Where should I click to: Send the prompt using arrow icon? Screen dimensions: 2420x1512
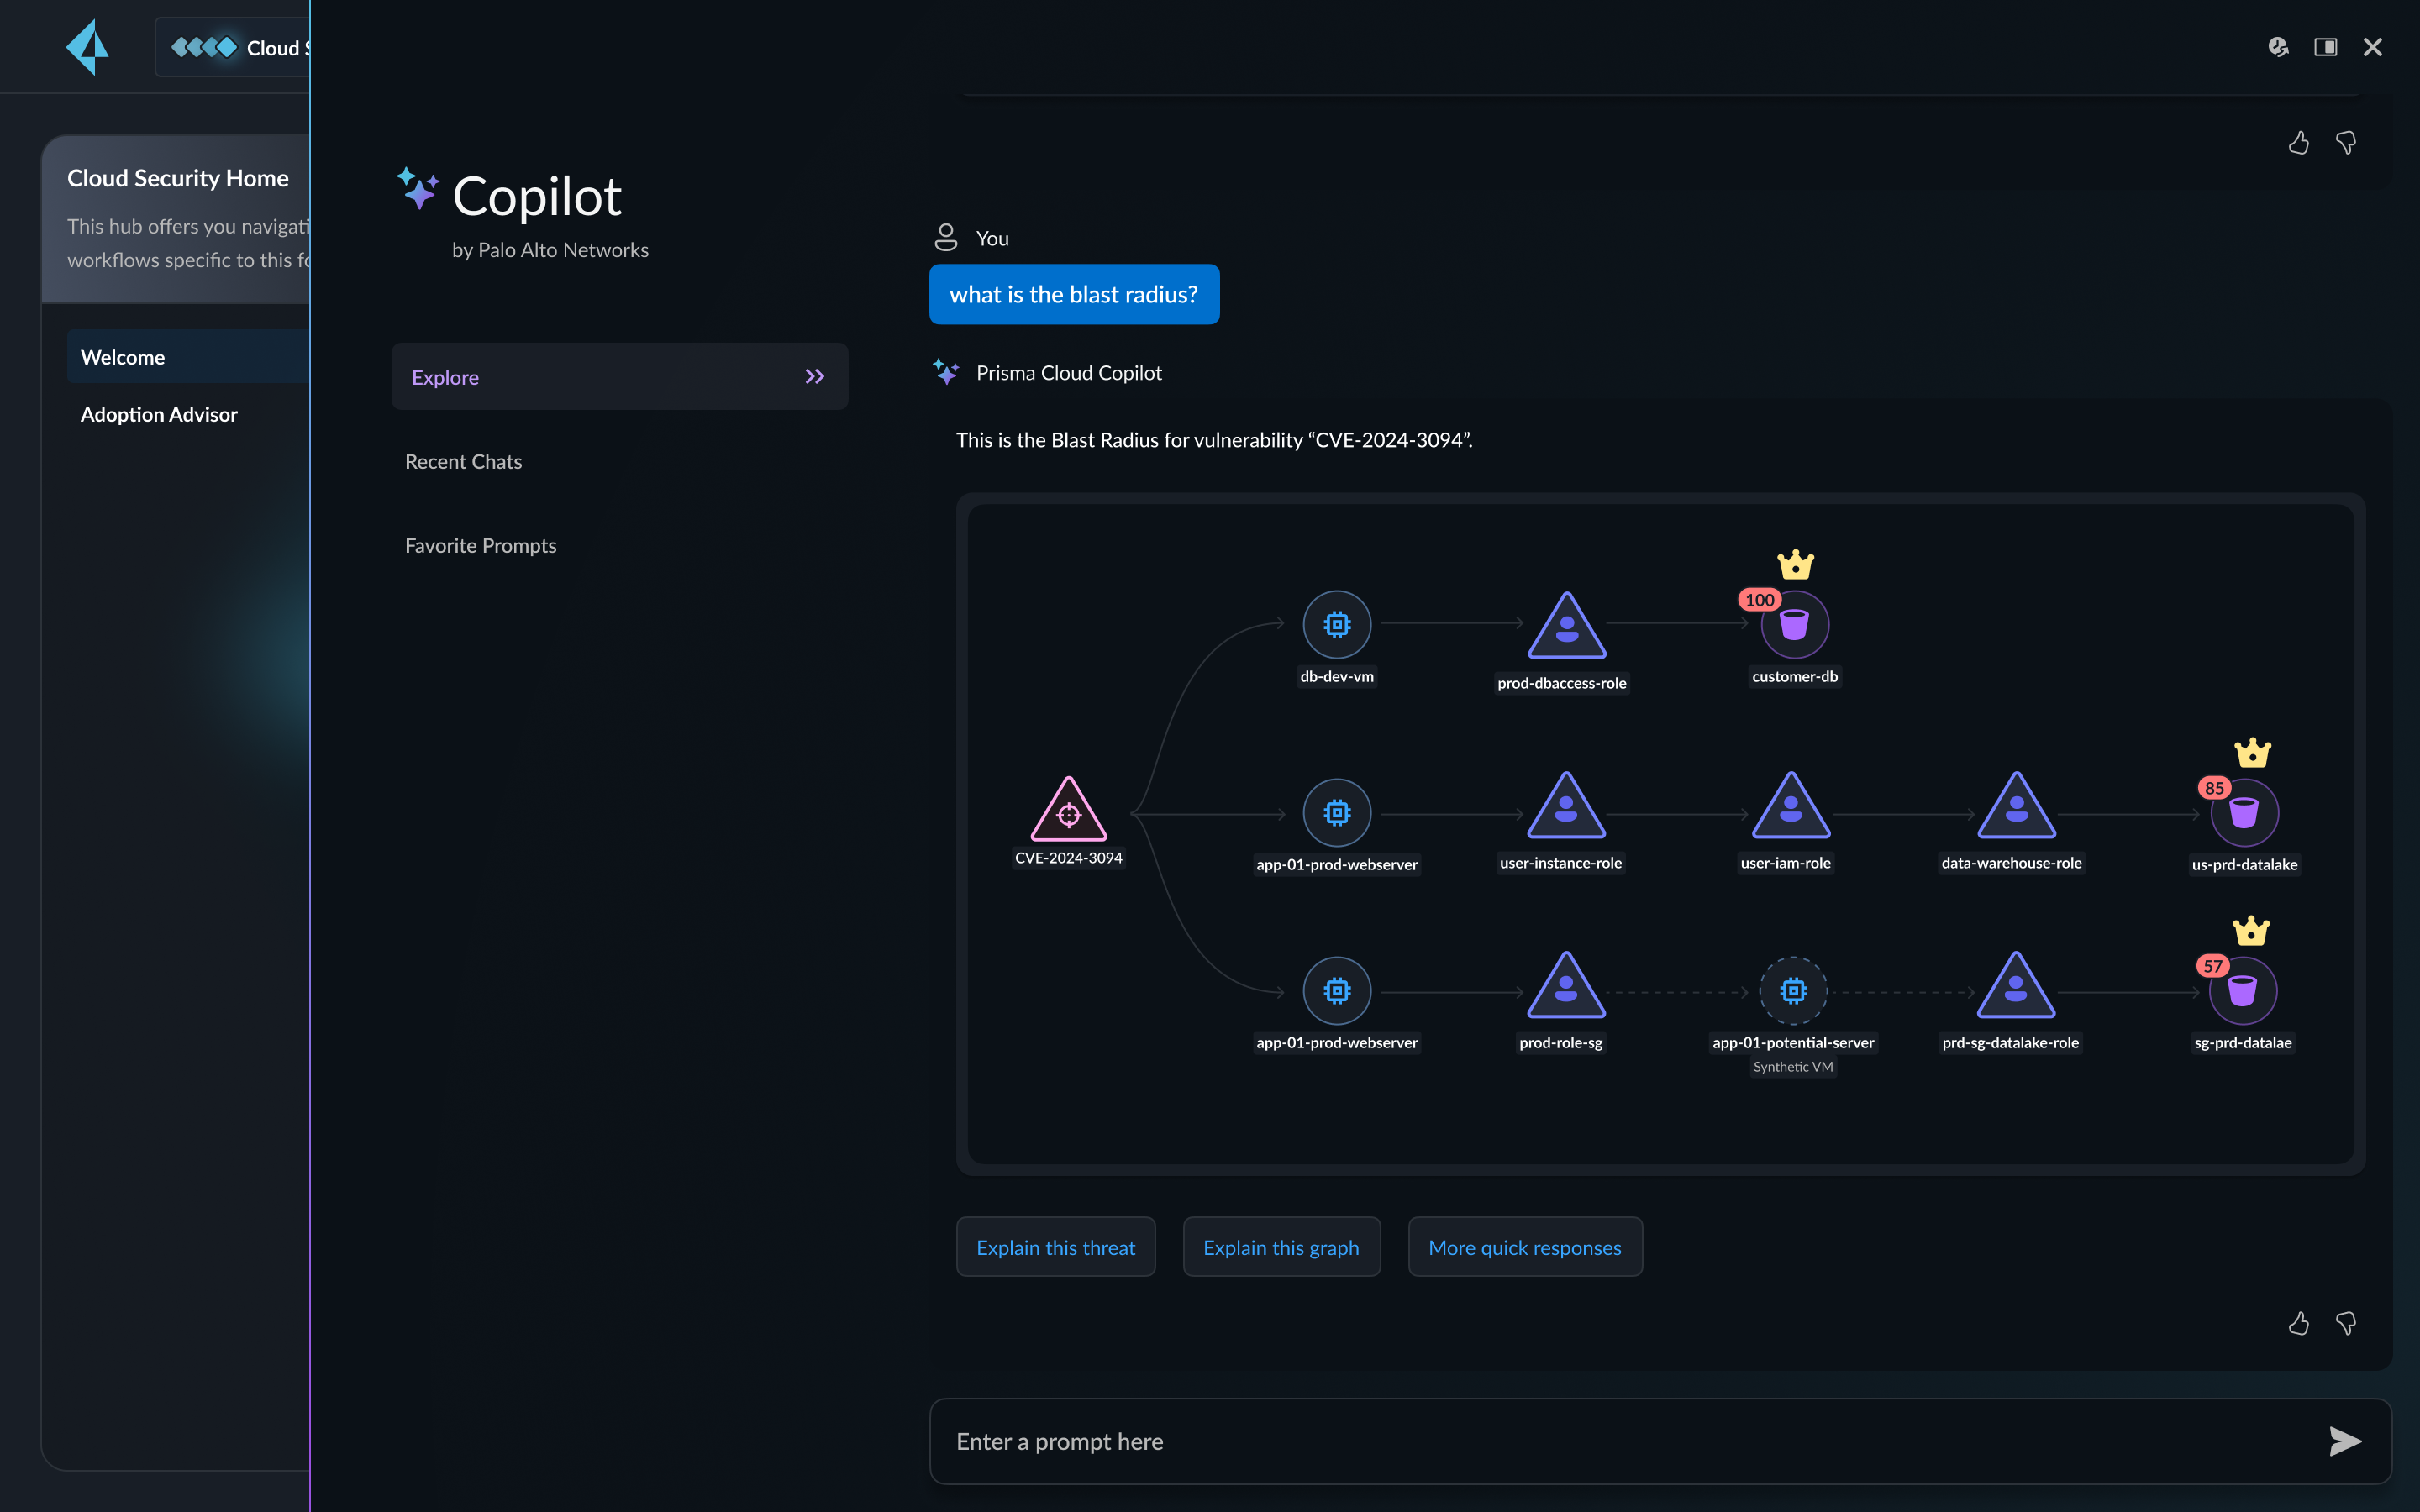pyautogui.click(x=2344, y=1441)
